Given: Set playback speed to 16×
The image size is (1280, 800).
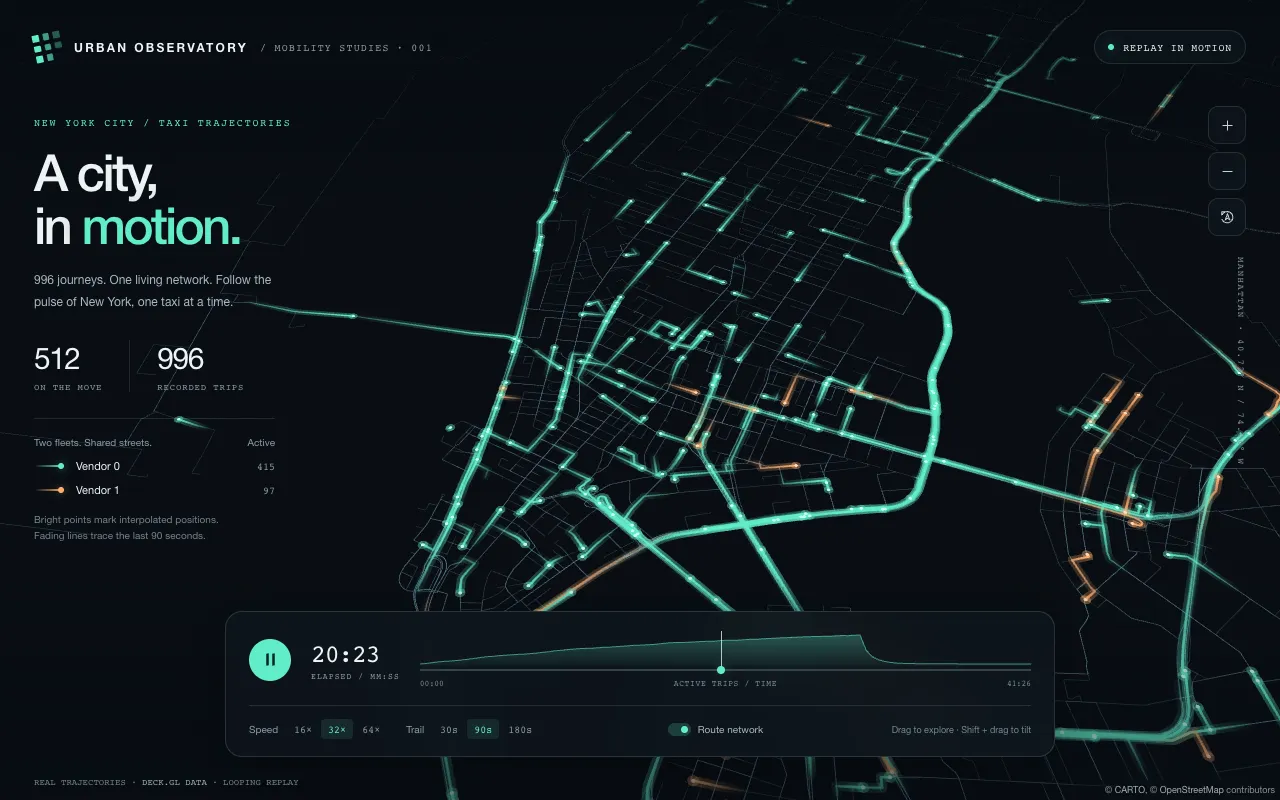Looking at the screenshot, I should tap(303, 730).
